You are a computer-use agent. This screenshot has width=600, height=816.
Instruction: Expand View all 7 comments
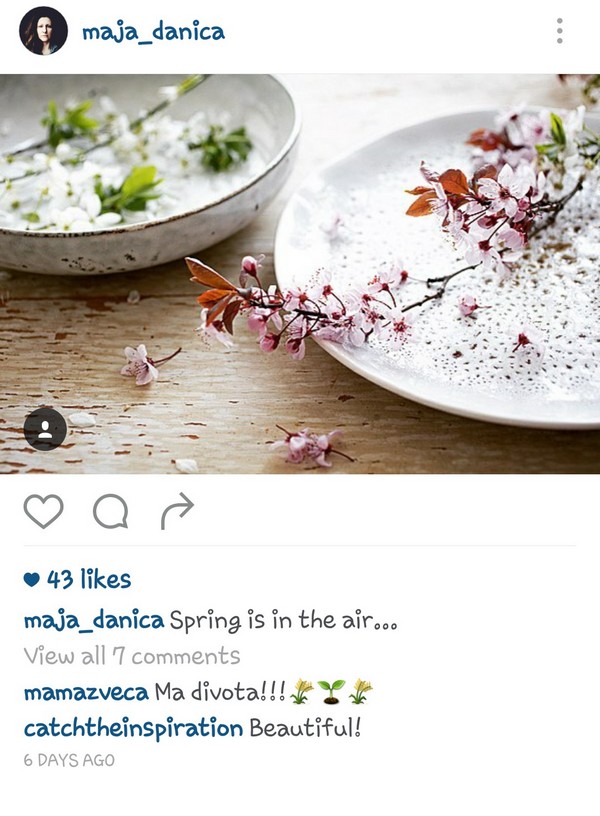[x=132, y=656]
